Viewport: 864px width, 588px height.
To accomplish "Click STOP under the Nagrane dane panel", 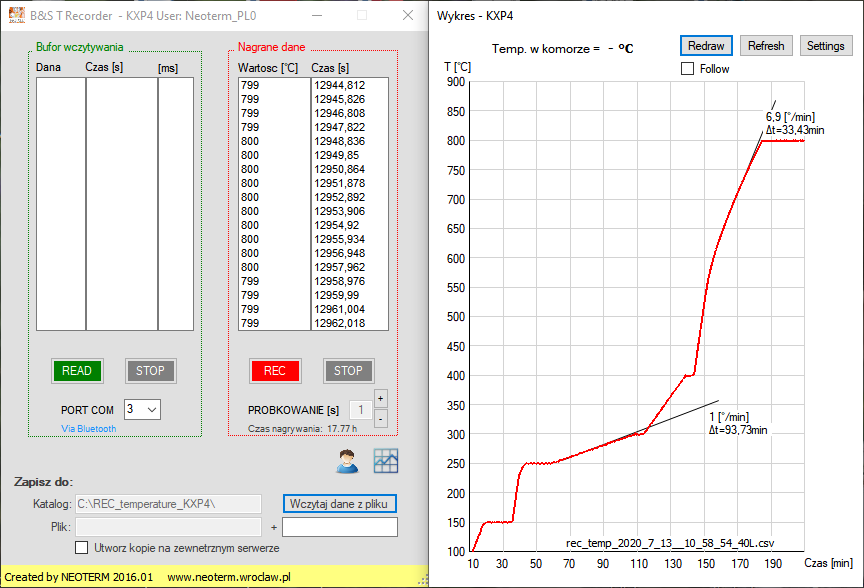I will coord(348,371).
